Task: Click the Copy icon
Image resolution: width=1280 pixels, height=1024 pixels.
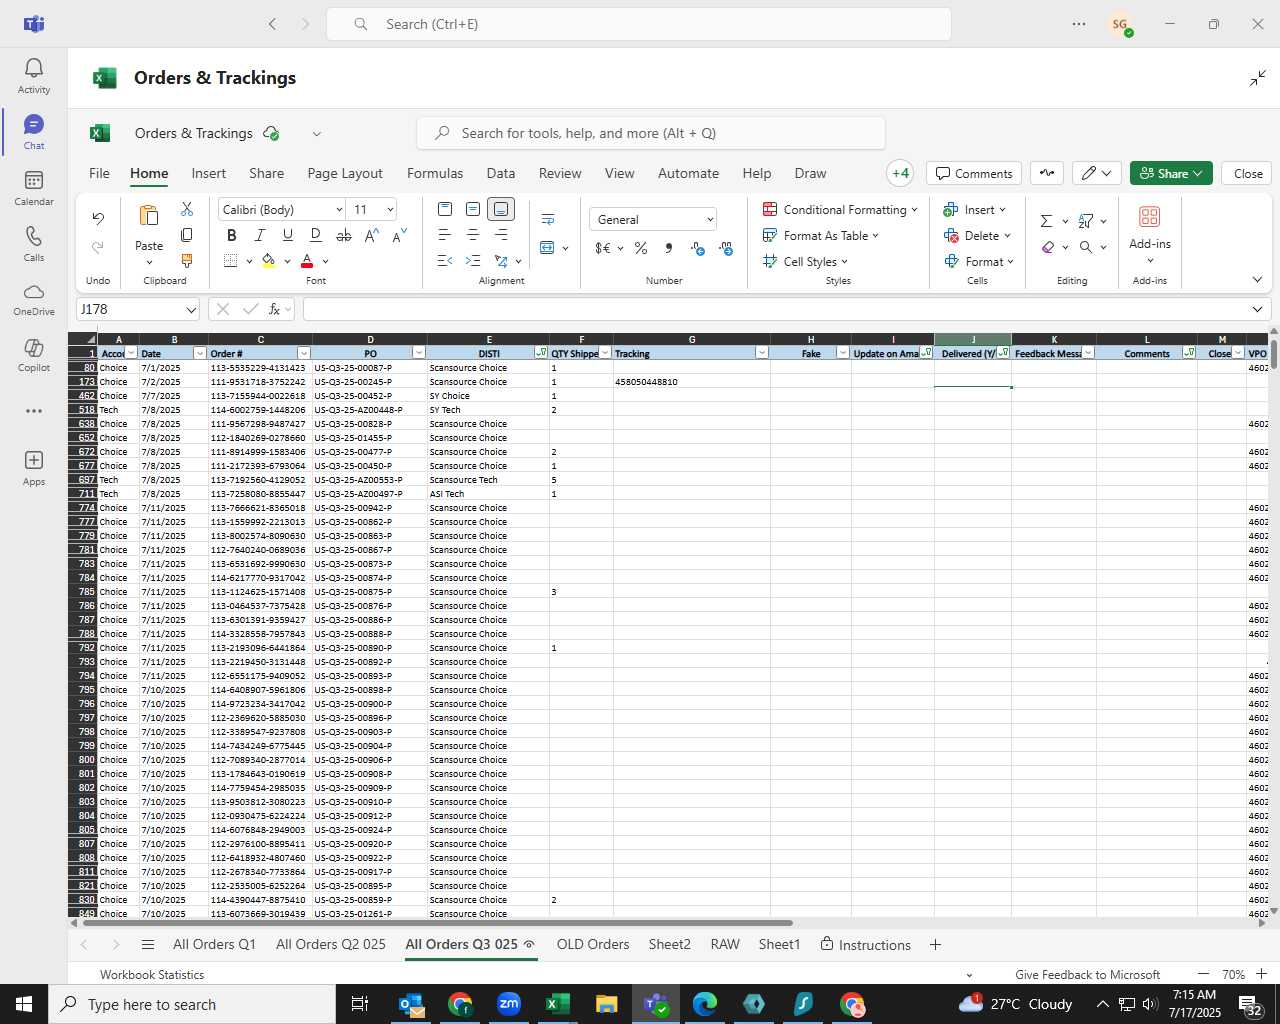Action: (x=187, y=235)
